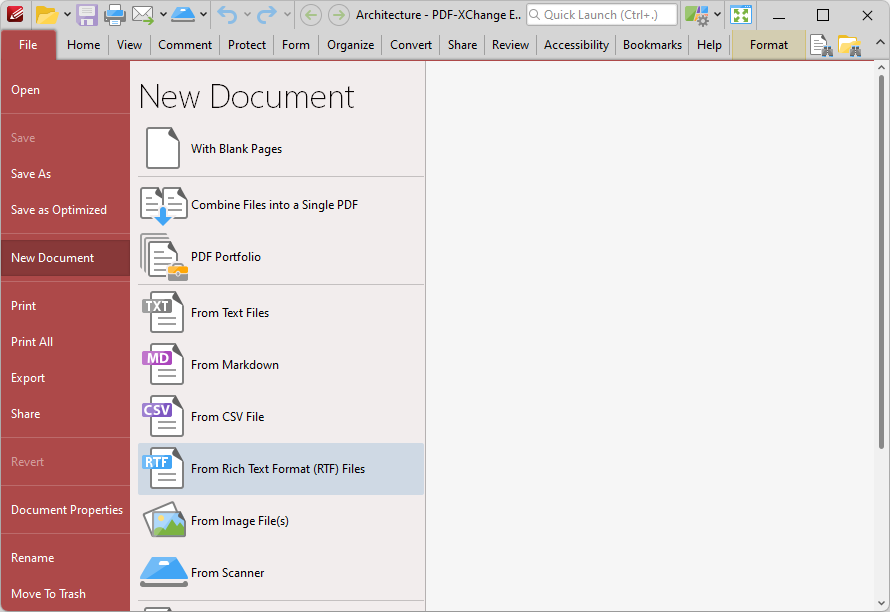Click the RTF file icon
Screen dimensions: 890x612
click(163, 468)
